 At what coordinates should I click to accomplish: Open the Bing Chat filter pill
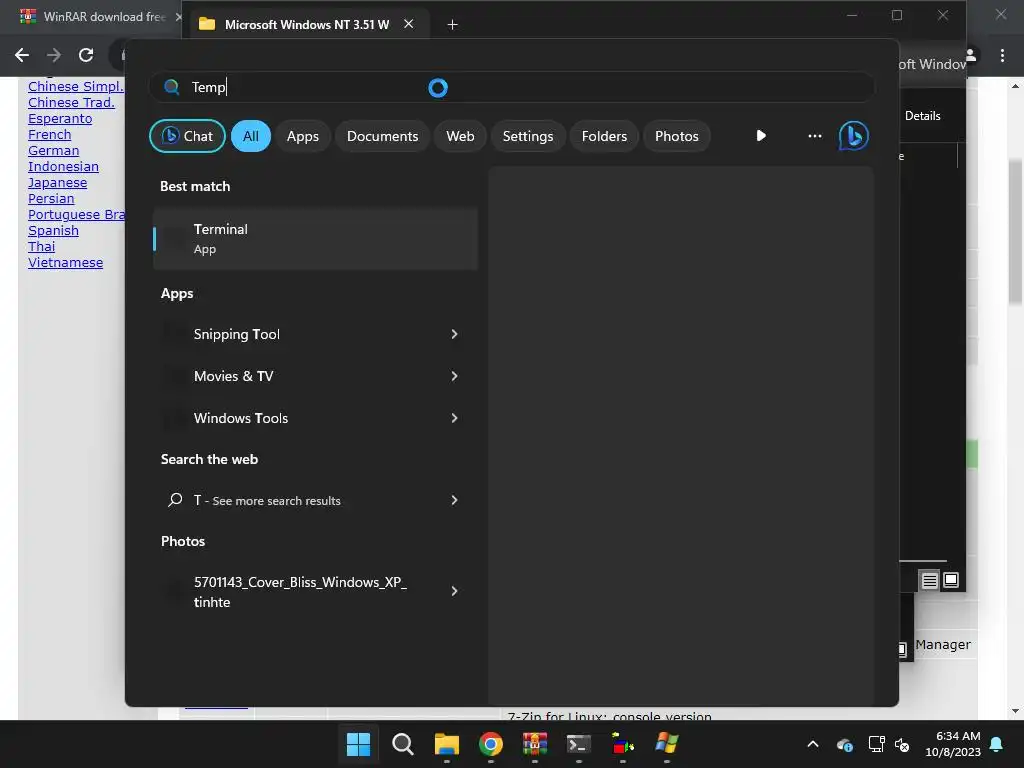coord(187,136)
